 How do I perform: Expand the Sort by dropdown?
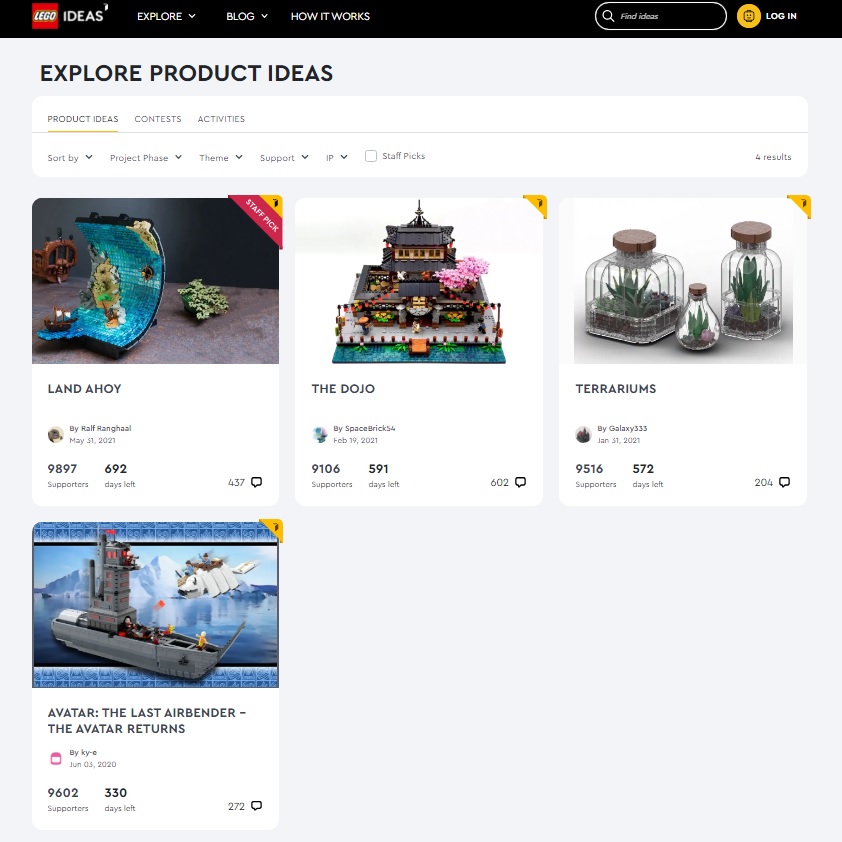tap(70, 157)
